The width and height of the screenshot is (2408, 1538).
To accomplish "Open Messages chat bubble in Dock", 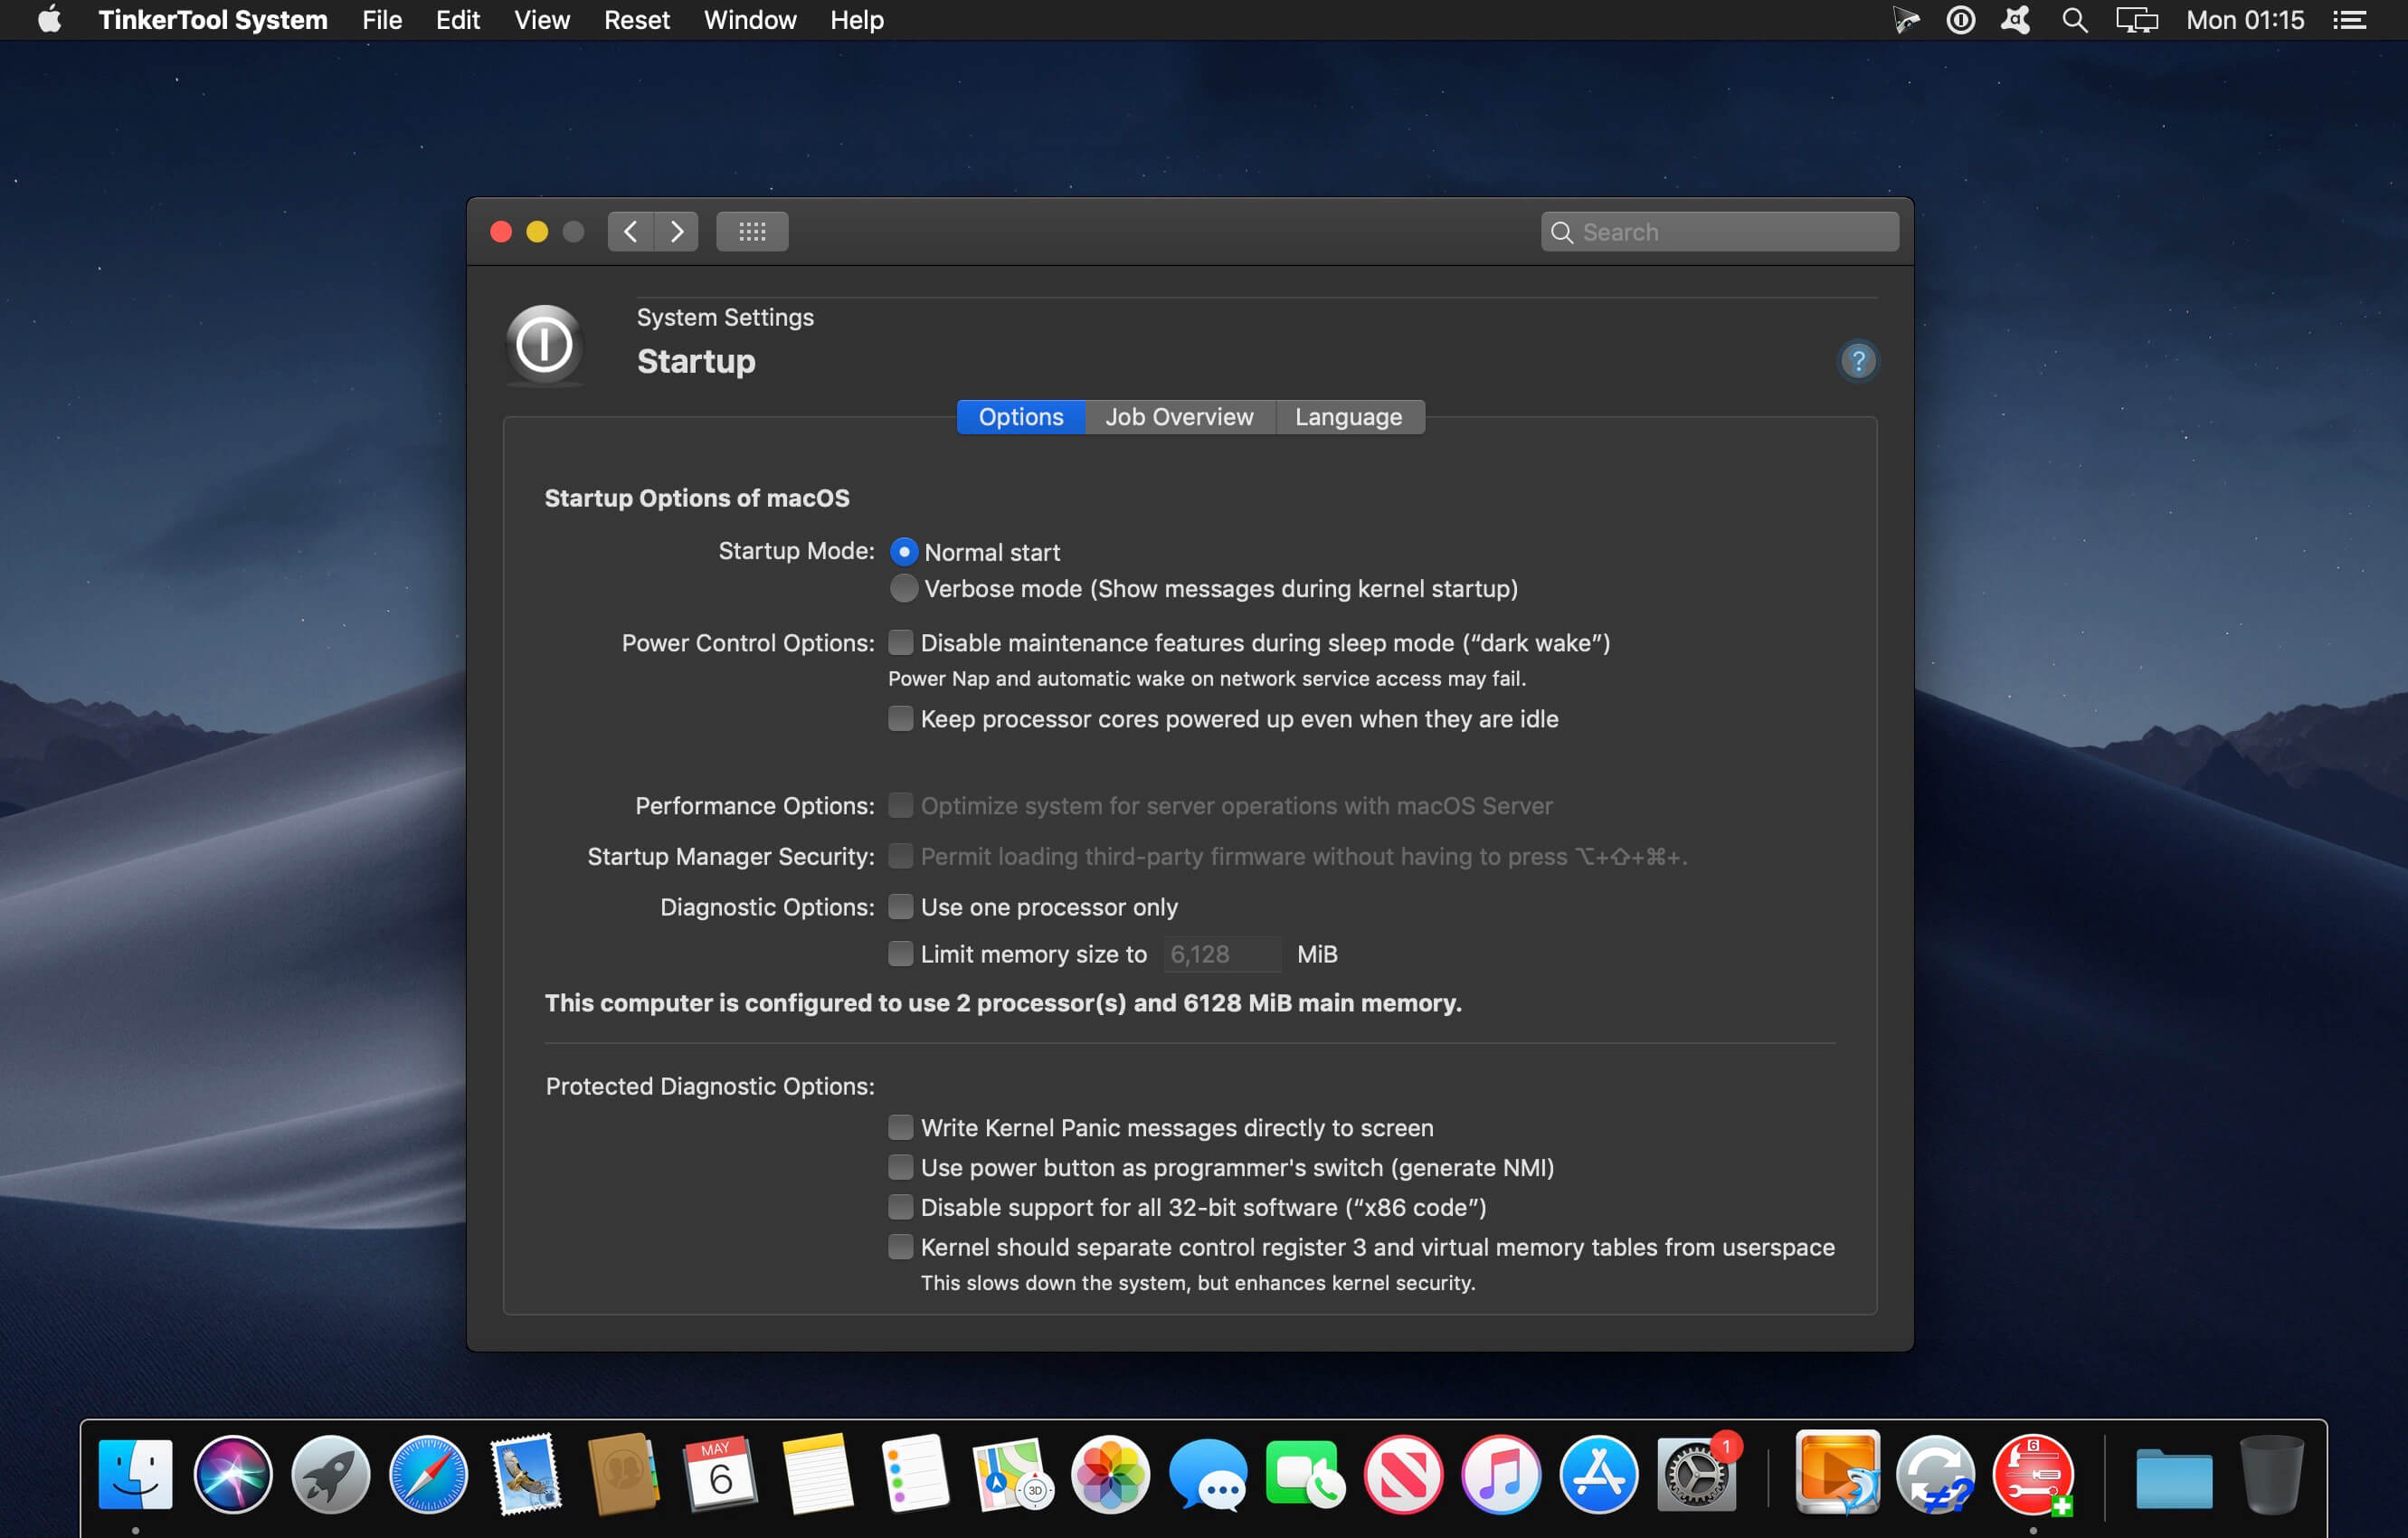I will pyautogui.click(x=1208, y=1474).
